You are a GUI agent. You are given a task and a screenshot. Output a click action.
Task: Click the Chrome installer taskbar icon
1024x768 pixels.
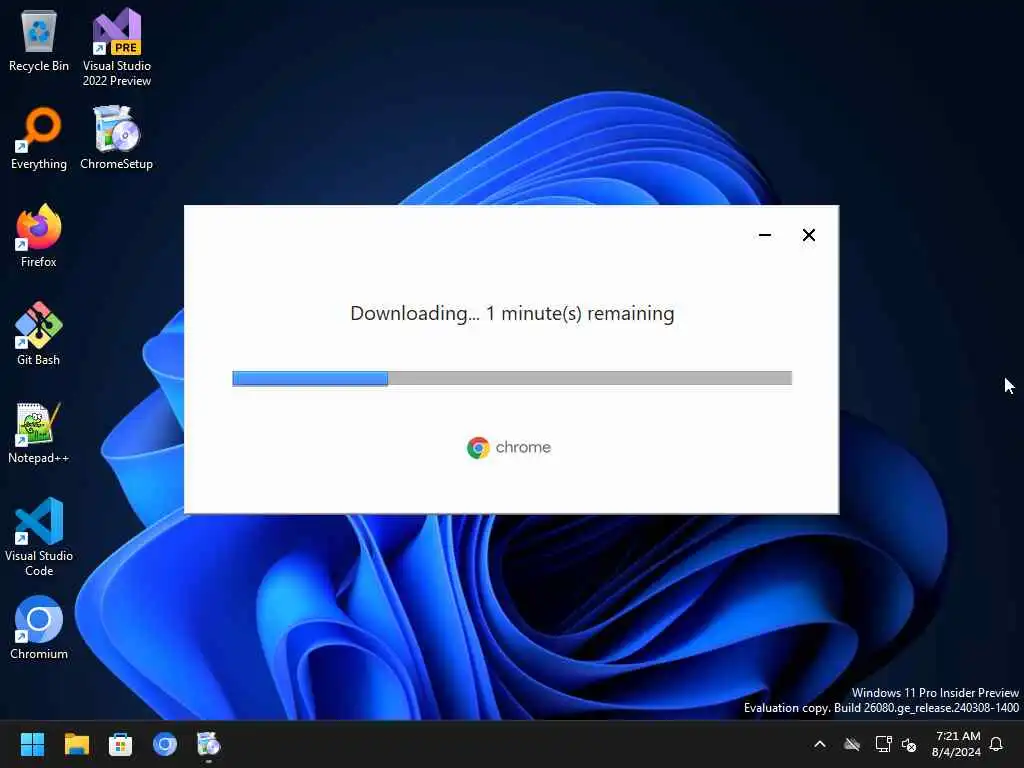tap(208, 744)
